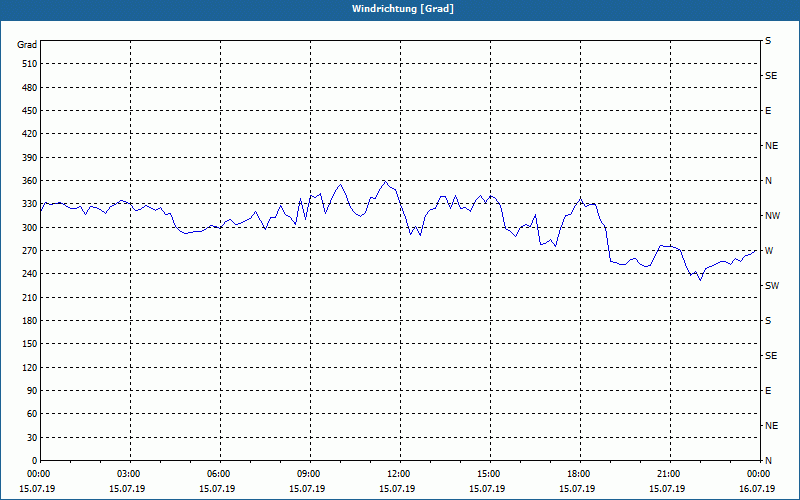Pick the 180 degree axis label
Image resolution: width=800 pixels, height=500 pixels.
coord(30,321)
